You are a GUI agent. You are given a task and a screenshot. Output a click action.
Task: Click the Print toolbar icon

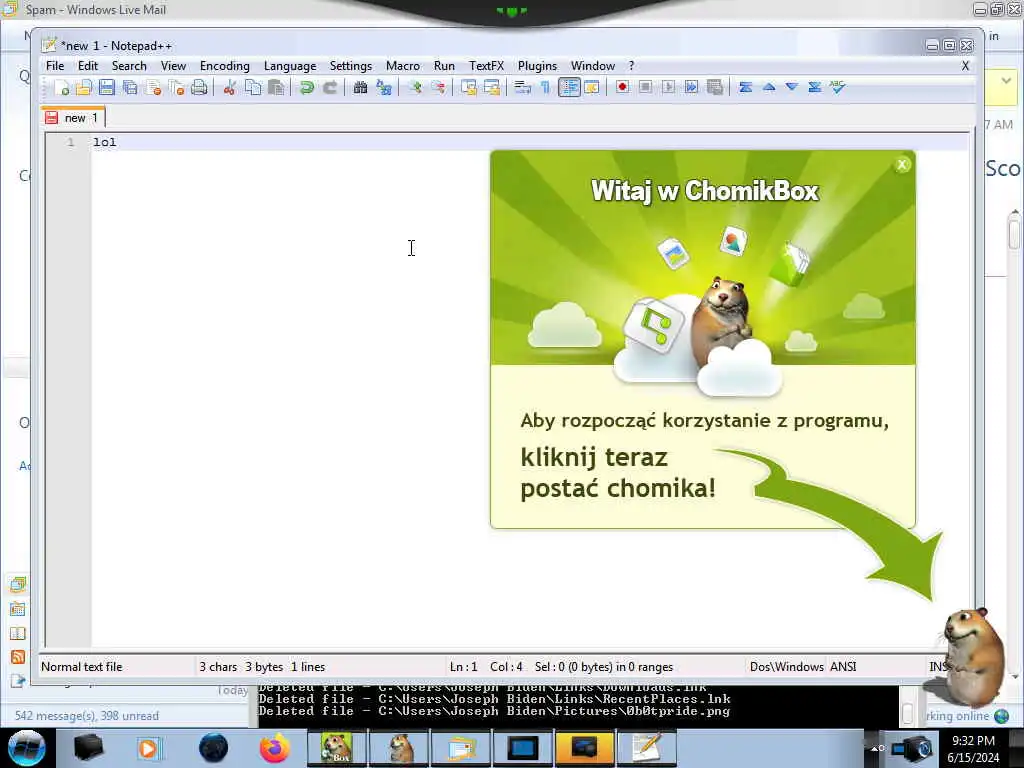[x=199, y=87]
